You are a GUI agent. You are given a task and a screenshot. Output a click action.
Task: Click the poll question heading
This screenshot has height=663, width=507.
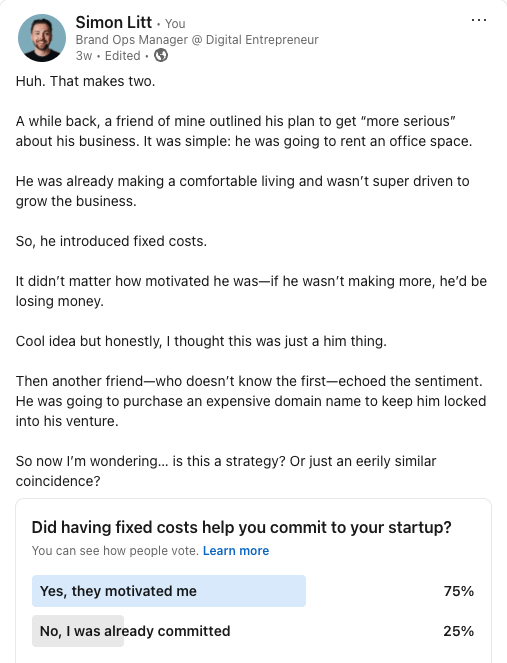coord(241,527)
